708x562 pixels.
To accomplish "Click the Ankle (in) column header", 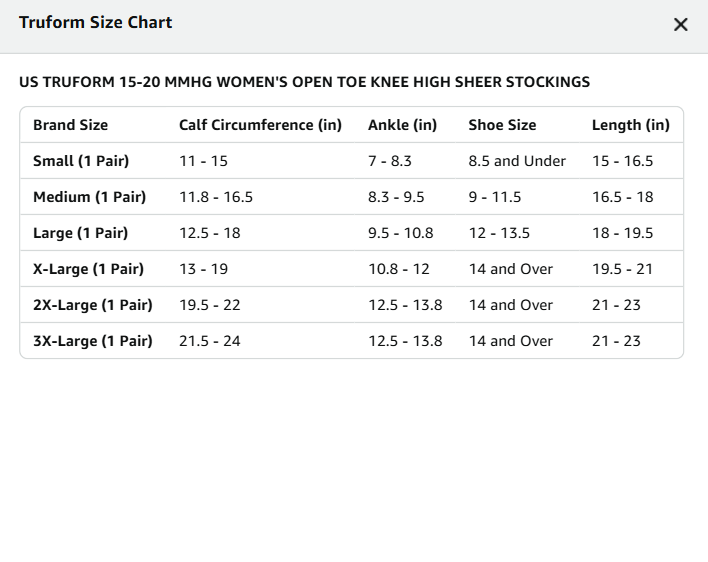I will [x=402, y=125].
